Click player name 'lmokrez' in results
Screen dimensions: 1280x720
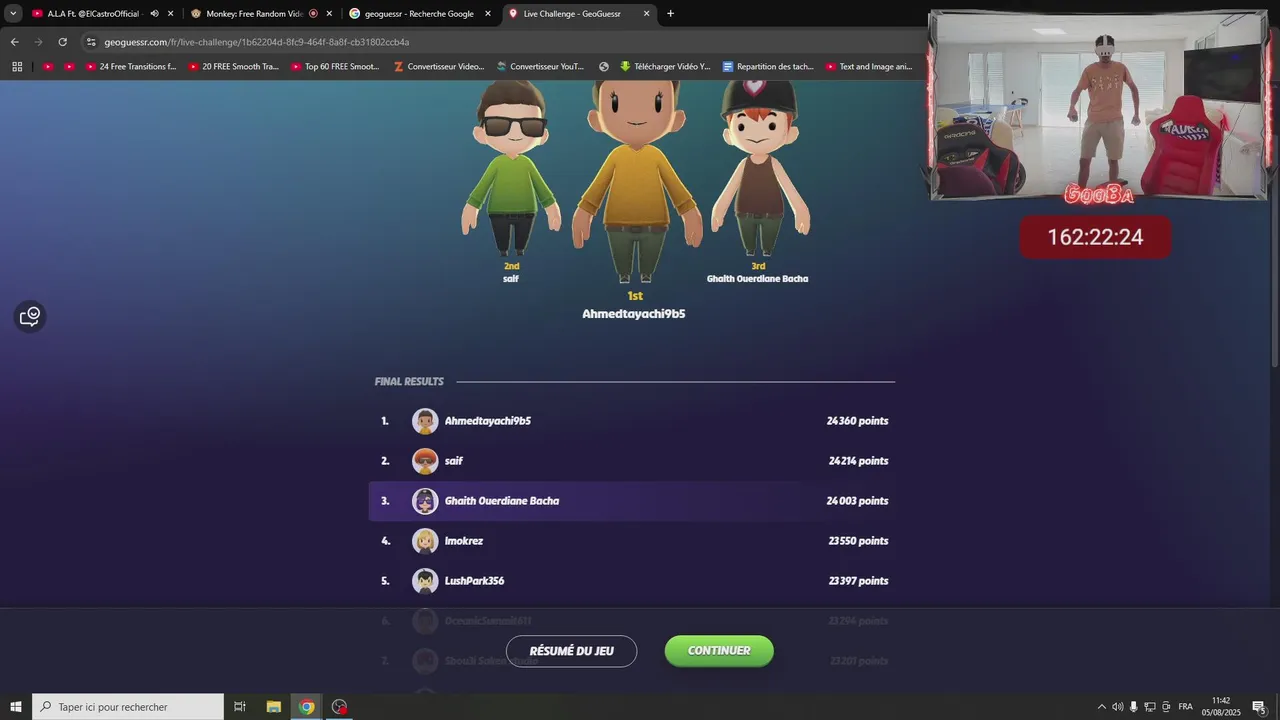point(464,541)
